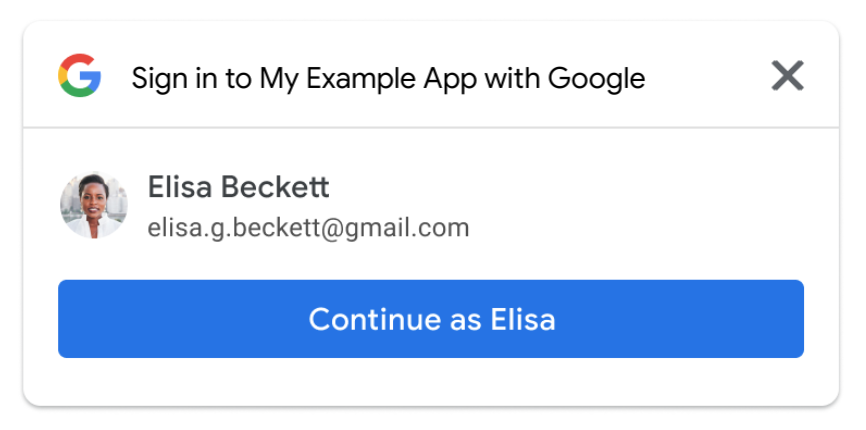Close the Google sign-in prompt
866x430 pixels.
(x=788, y=75)
